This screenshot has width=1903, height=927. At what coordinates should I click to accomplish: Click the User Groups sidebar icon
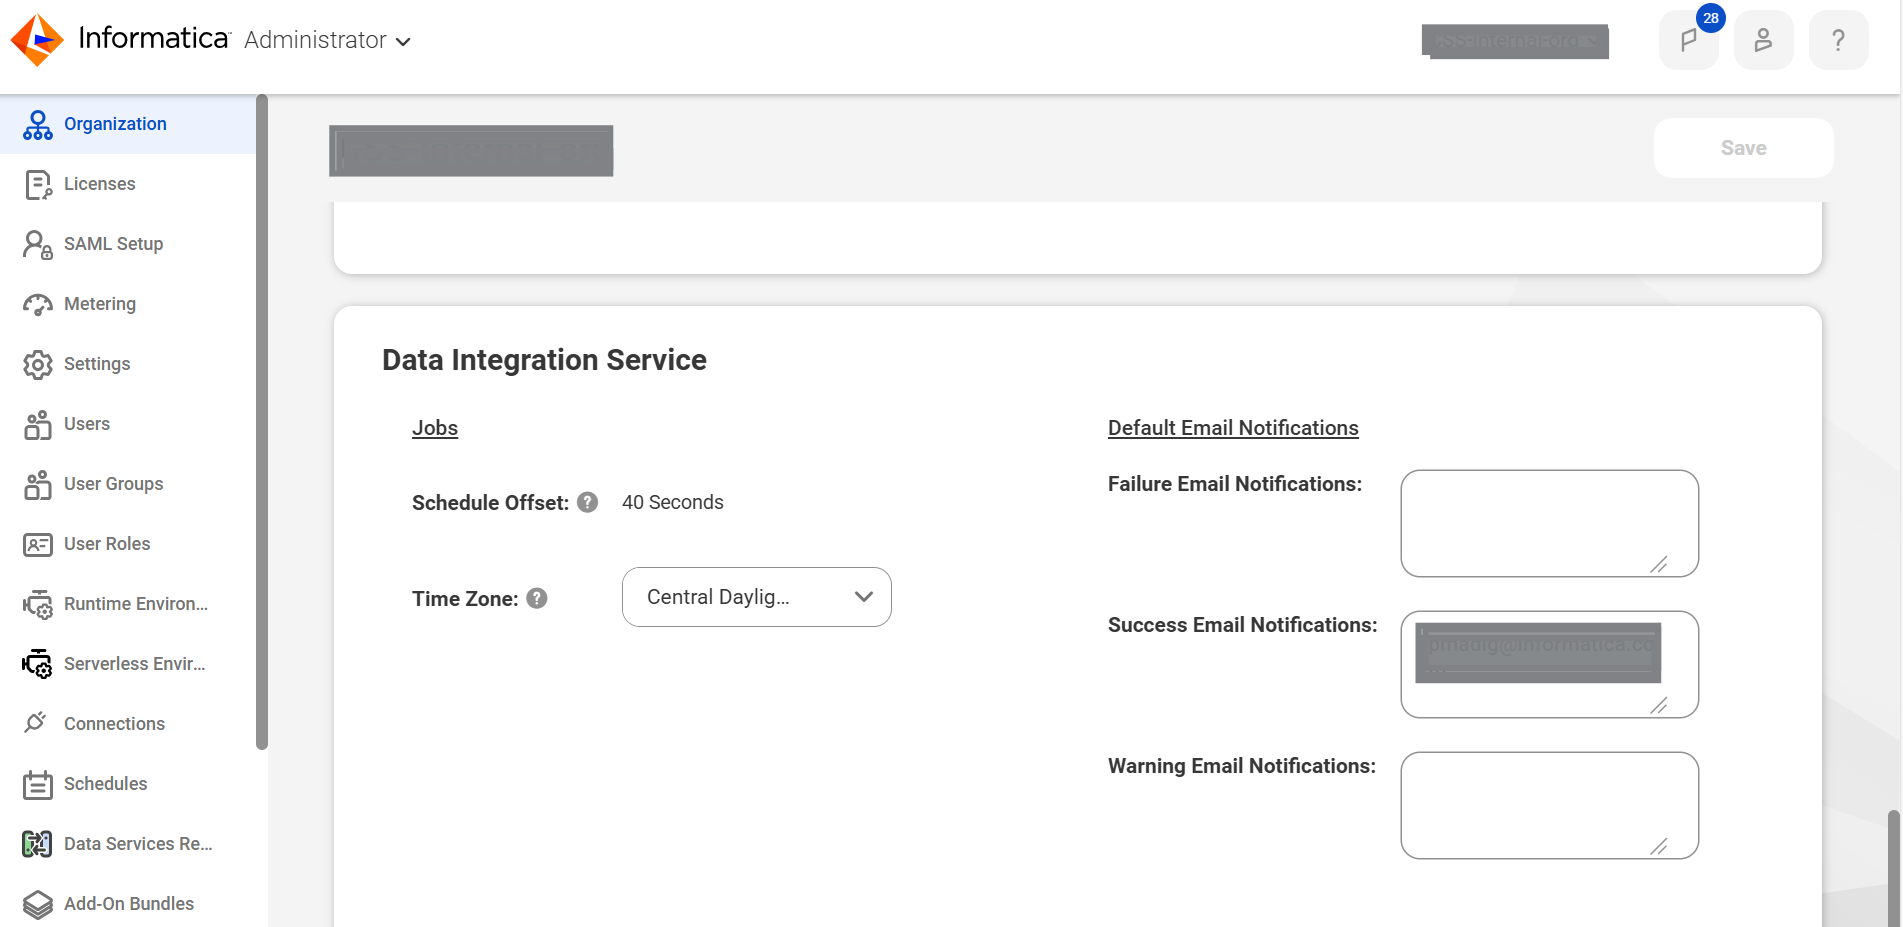38,485
